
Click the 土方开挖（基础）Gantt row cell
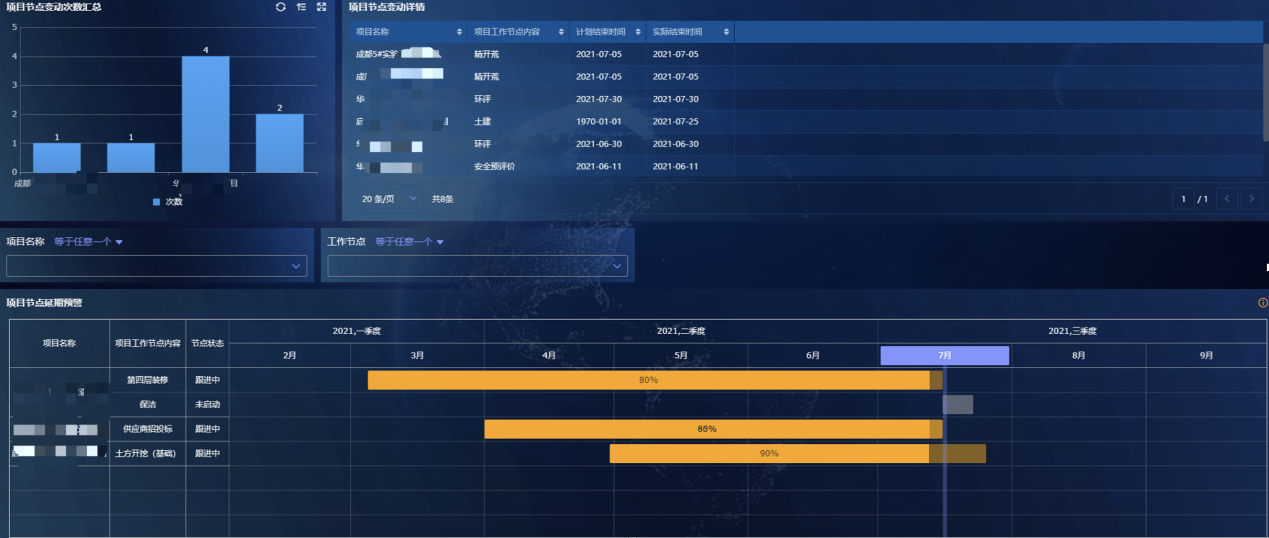[148, 453]
